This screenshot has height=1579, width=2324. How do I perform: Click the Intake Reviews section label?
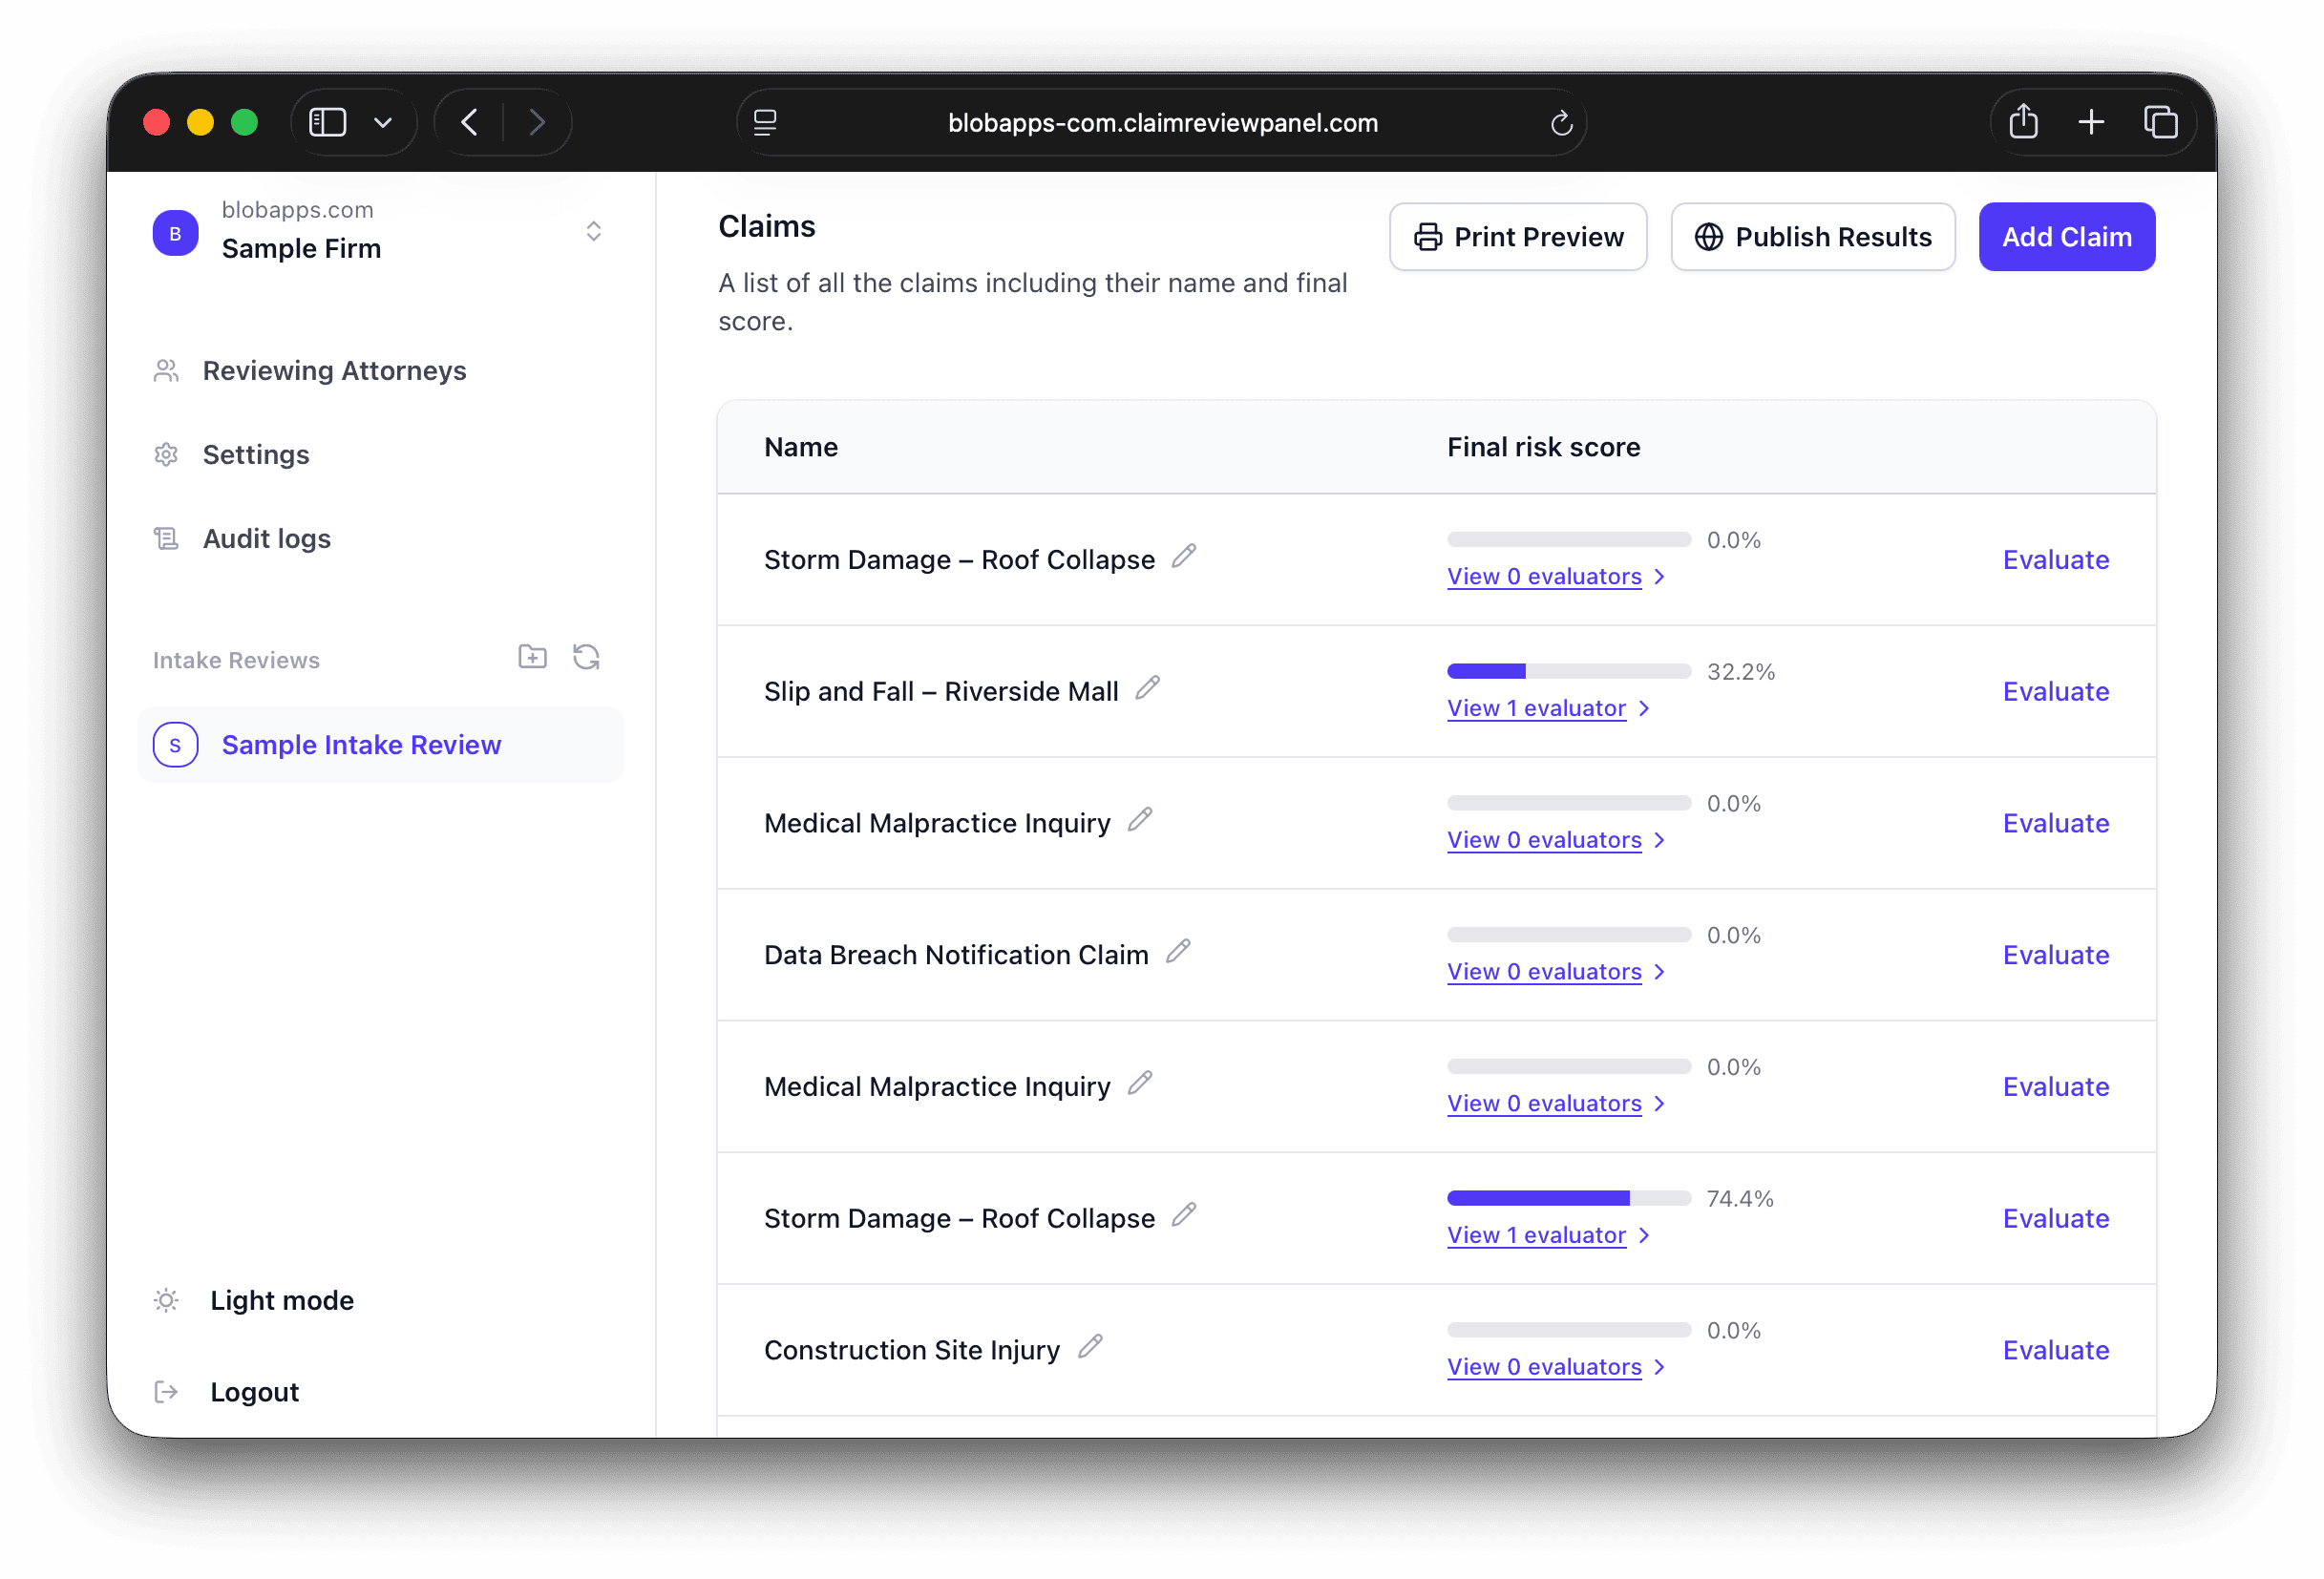(236, 660)
